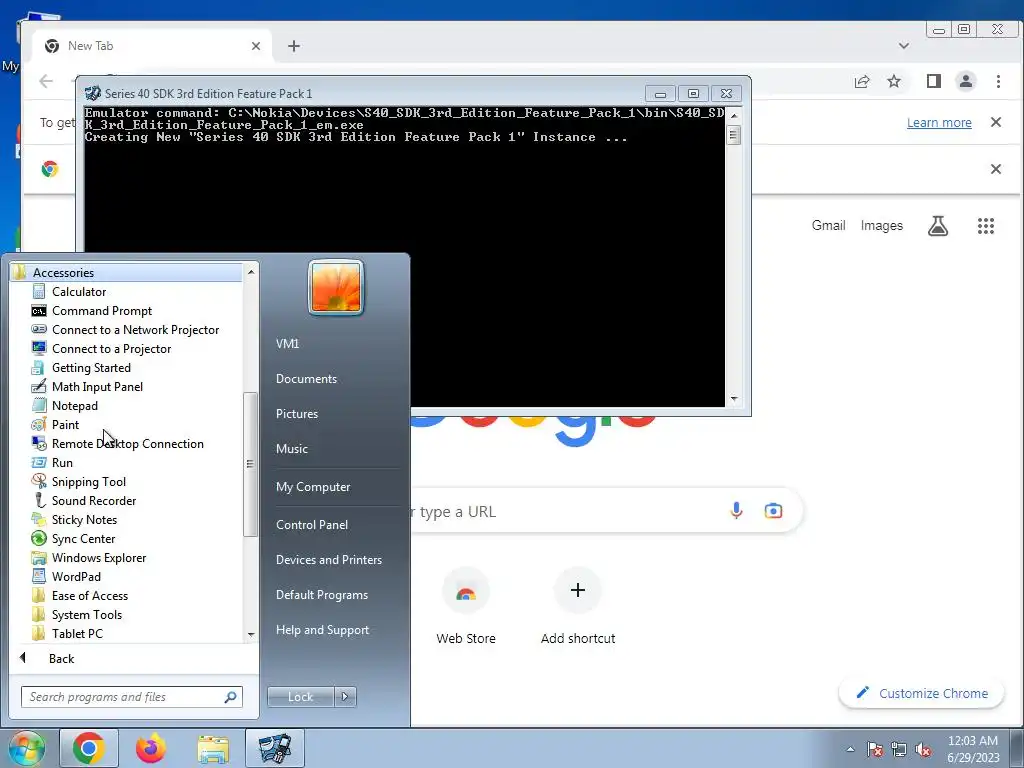Expand the System Tools folder
The width and height of the screenshot is (1024, 768).
click(86, 614)
